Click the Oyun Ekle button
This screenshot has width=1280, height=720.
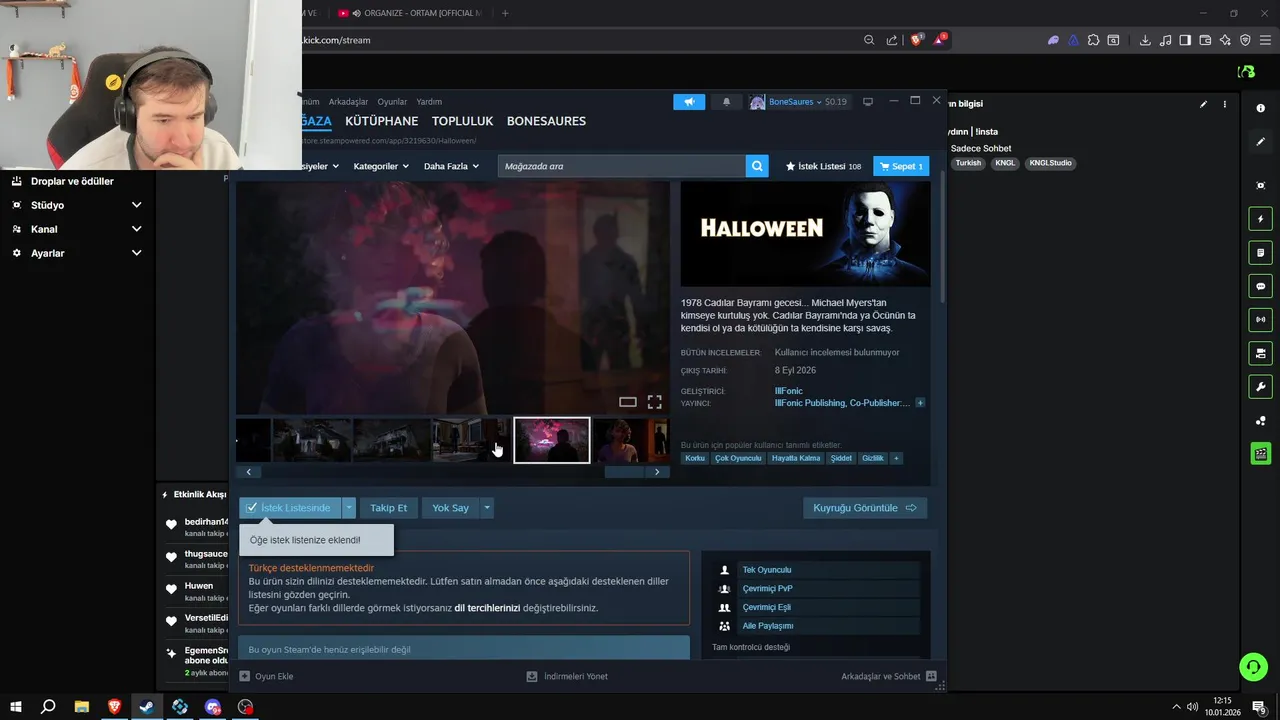pyautogui.click(x=266, y=676)
